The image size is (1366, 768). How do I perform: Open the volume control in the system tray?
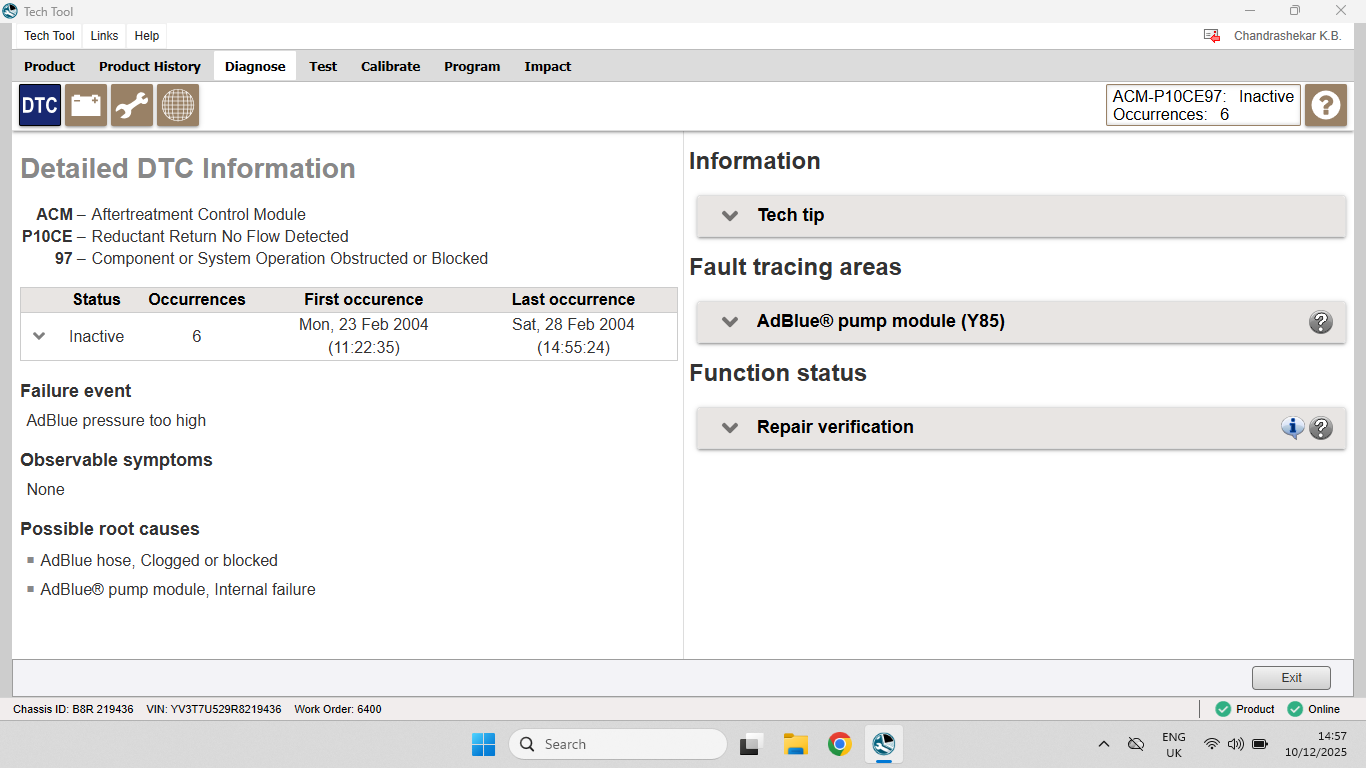tap(1235, 744)
